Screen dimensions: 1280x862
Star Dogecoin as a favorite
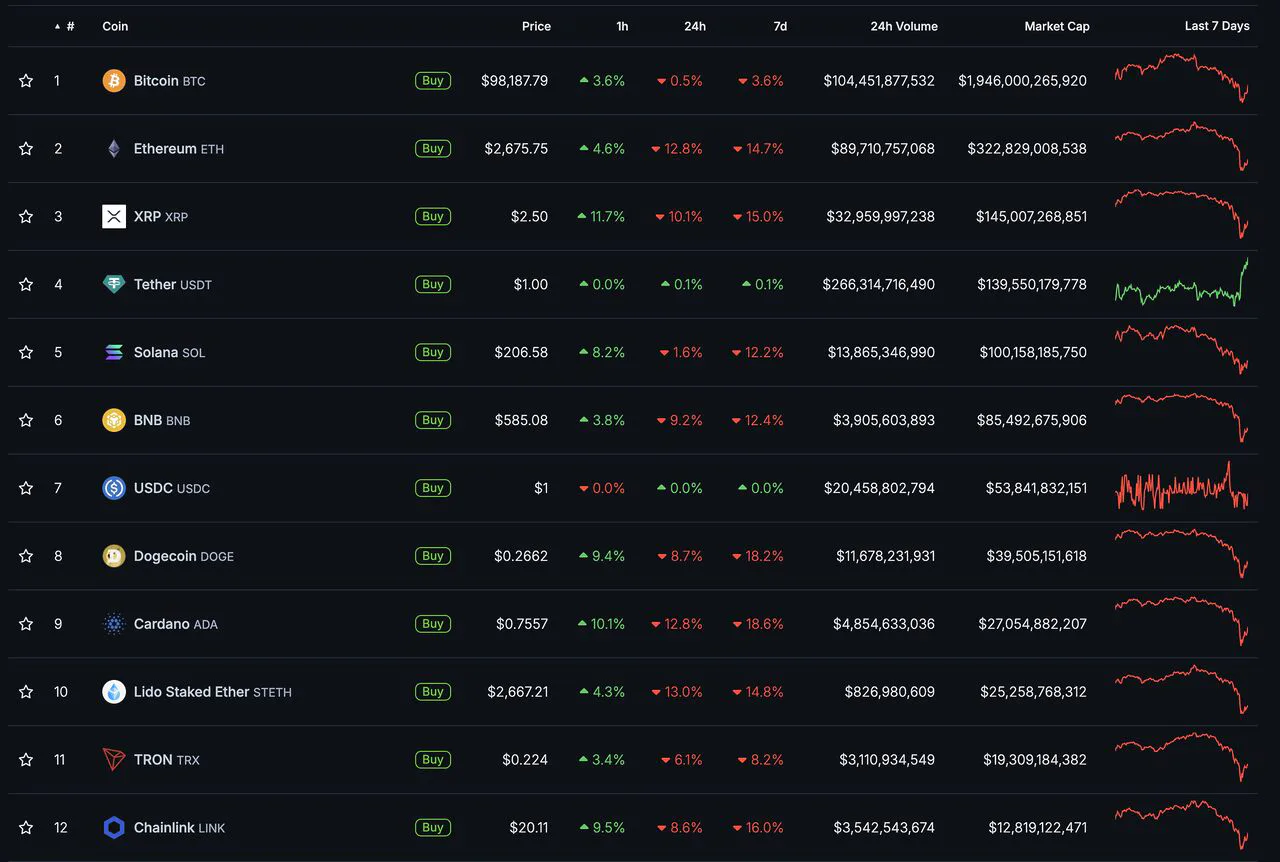(26, 556)
